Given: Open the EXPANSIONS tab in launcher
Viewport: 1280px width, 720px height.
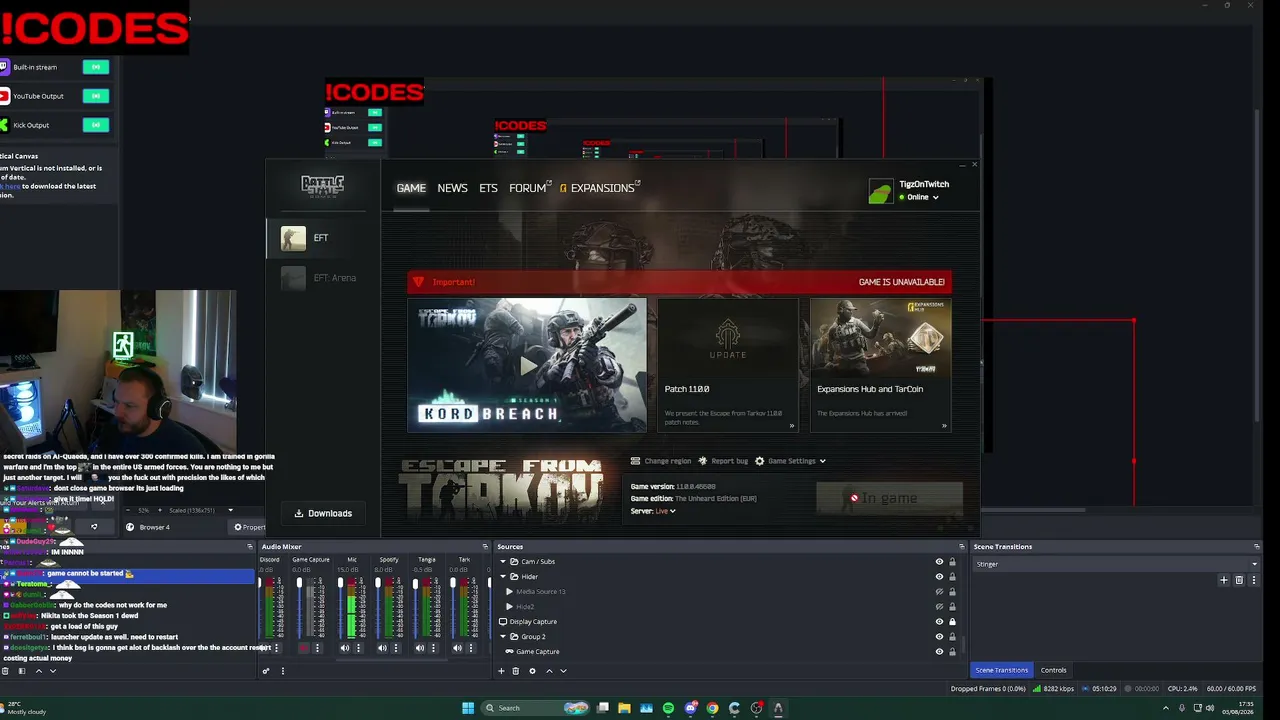Looking at the screenshot, I should [x=600, y=188].
